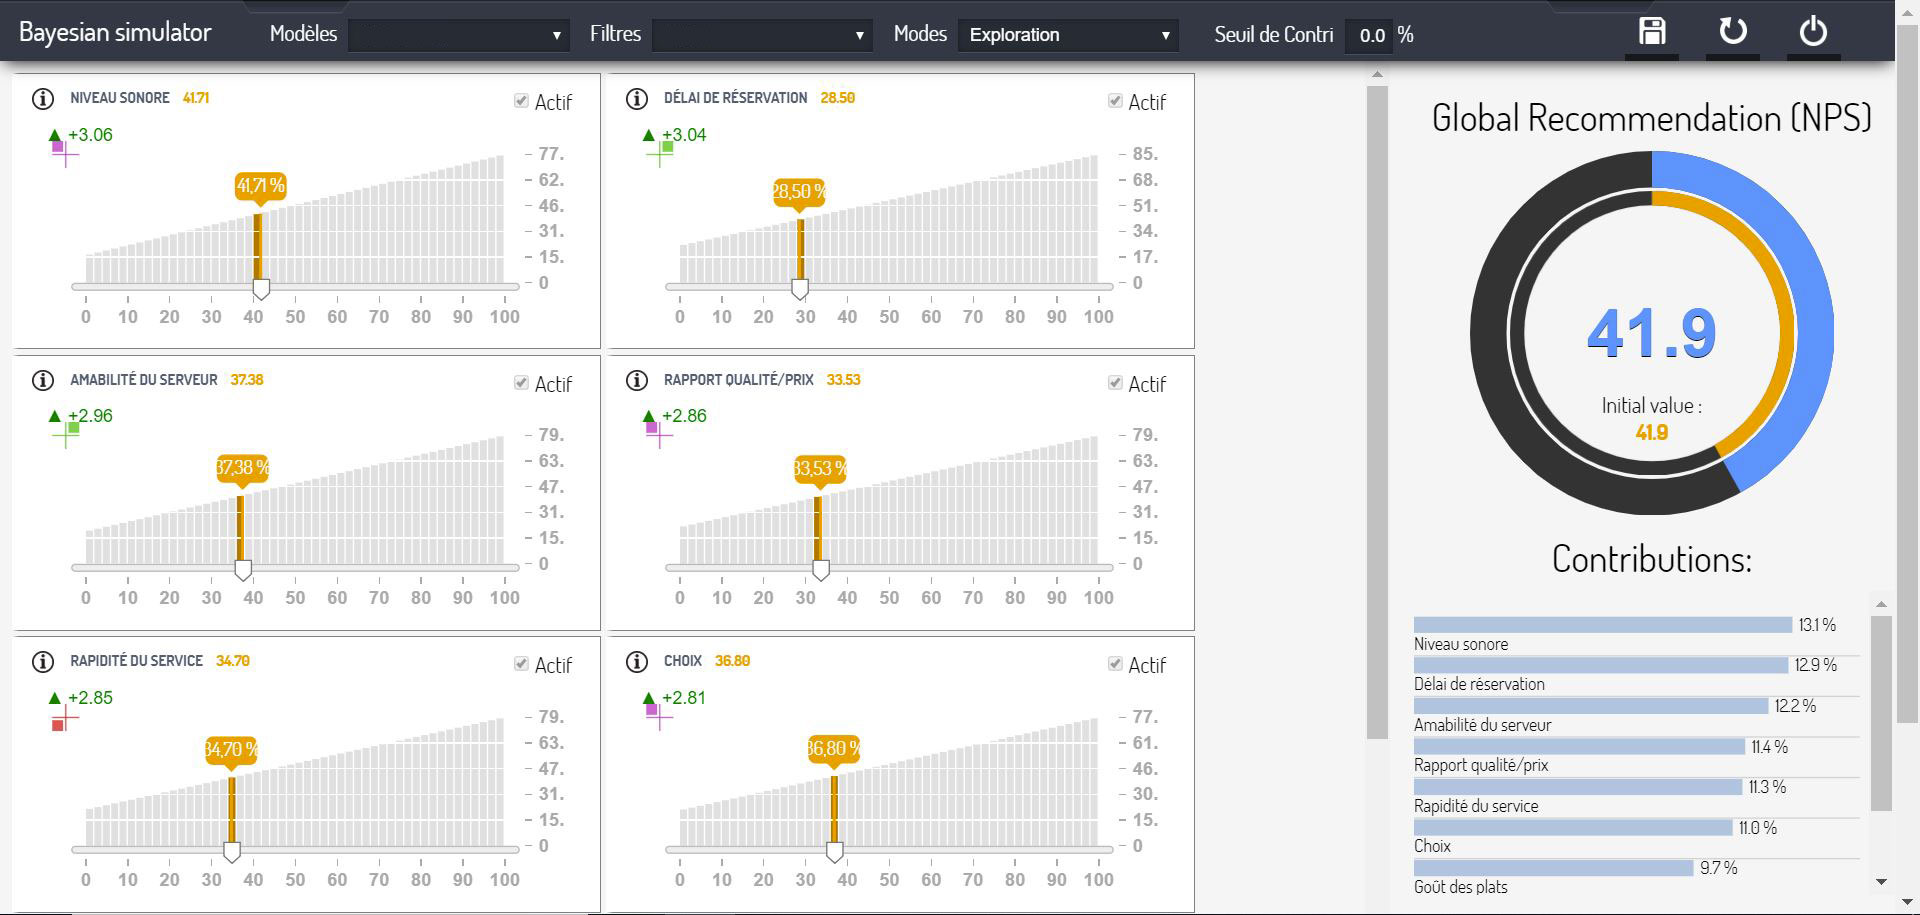Click the Choix slider handle
This screenshot has height=915, width=1920.
[x=835, y=852]
